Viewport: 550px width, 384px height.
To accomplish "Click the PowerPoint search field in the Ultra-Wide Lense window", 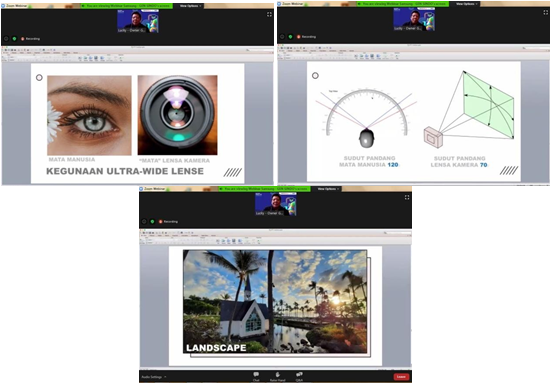I will 260,50.
